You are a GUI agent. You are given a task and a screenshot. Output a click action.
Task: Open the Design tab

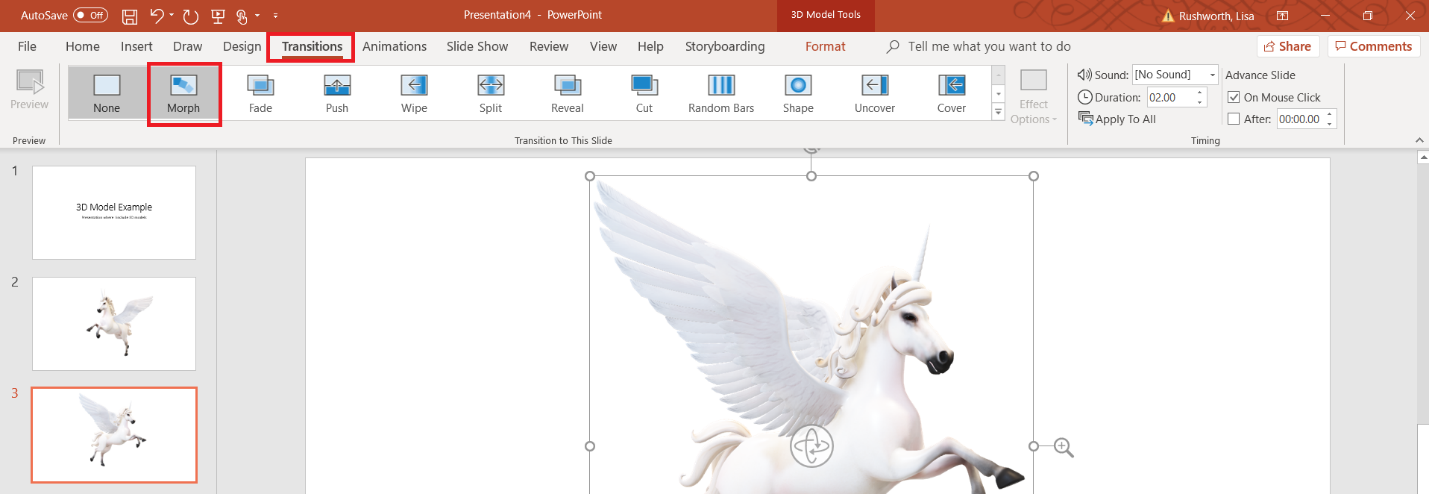tap(242, 46)
